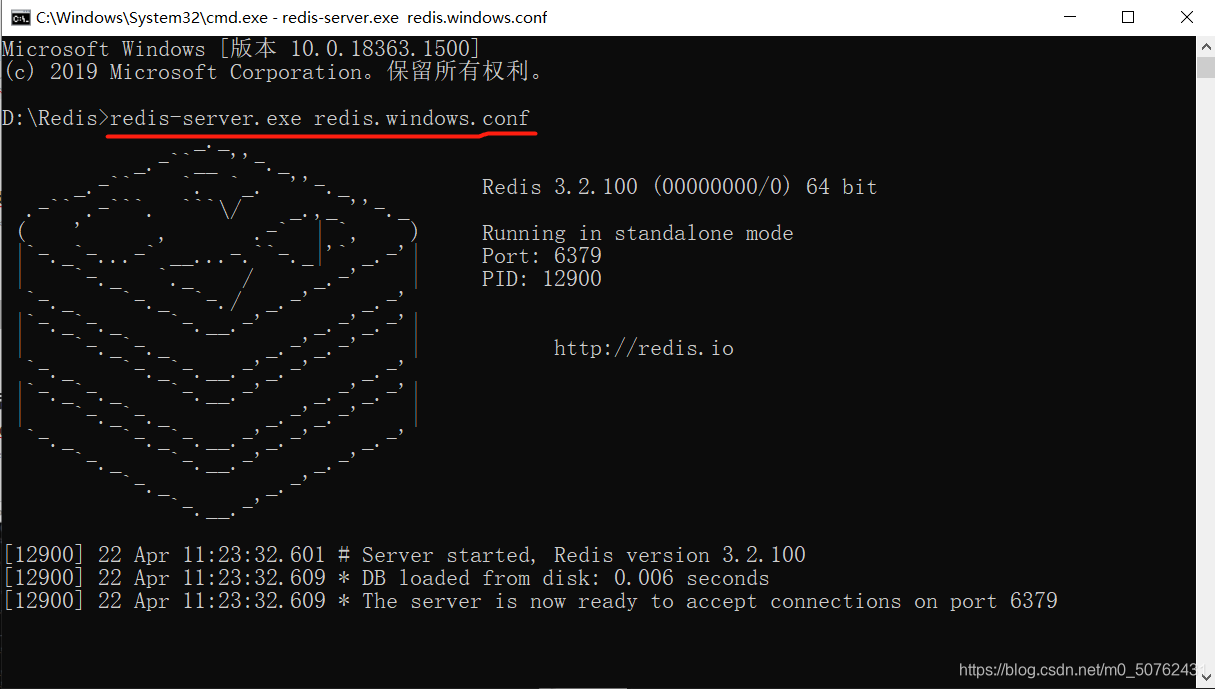
Task: Click the 2019 Microsoft Corporation copyright line
Action: [x=273, y=72]
